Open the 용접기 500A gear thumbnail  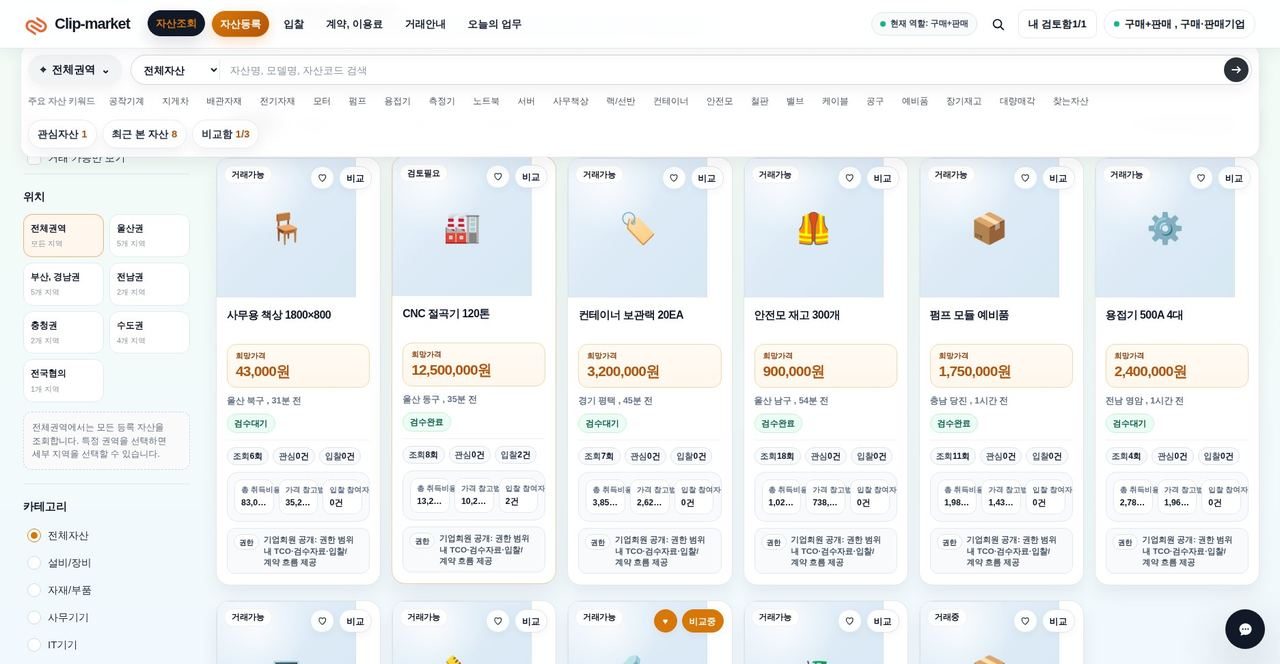1165,228
